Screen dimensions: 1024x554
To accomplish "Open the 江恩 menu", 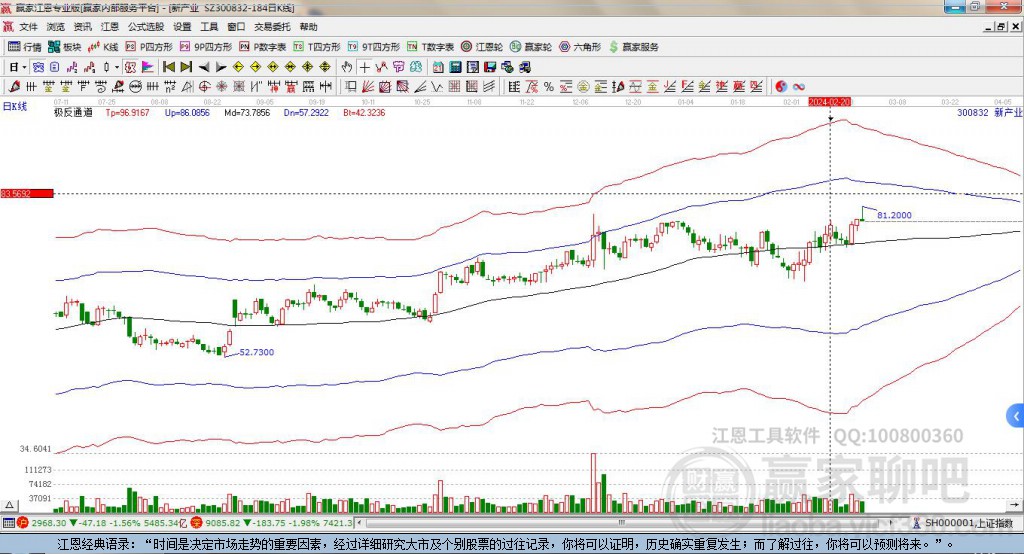I will (x=110, y=27).
